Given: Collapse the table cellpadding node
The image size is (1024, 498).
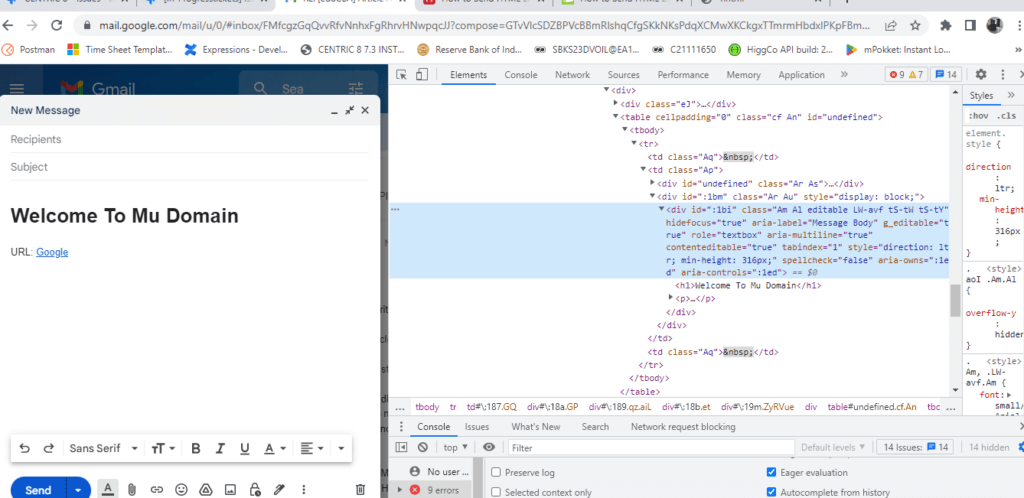Looking at the screenshot, I should tap(615, 117).
